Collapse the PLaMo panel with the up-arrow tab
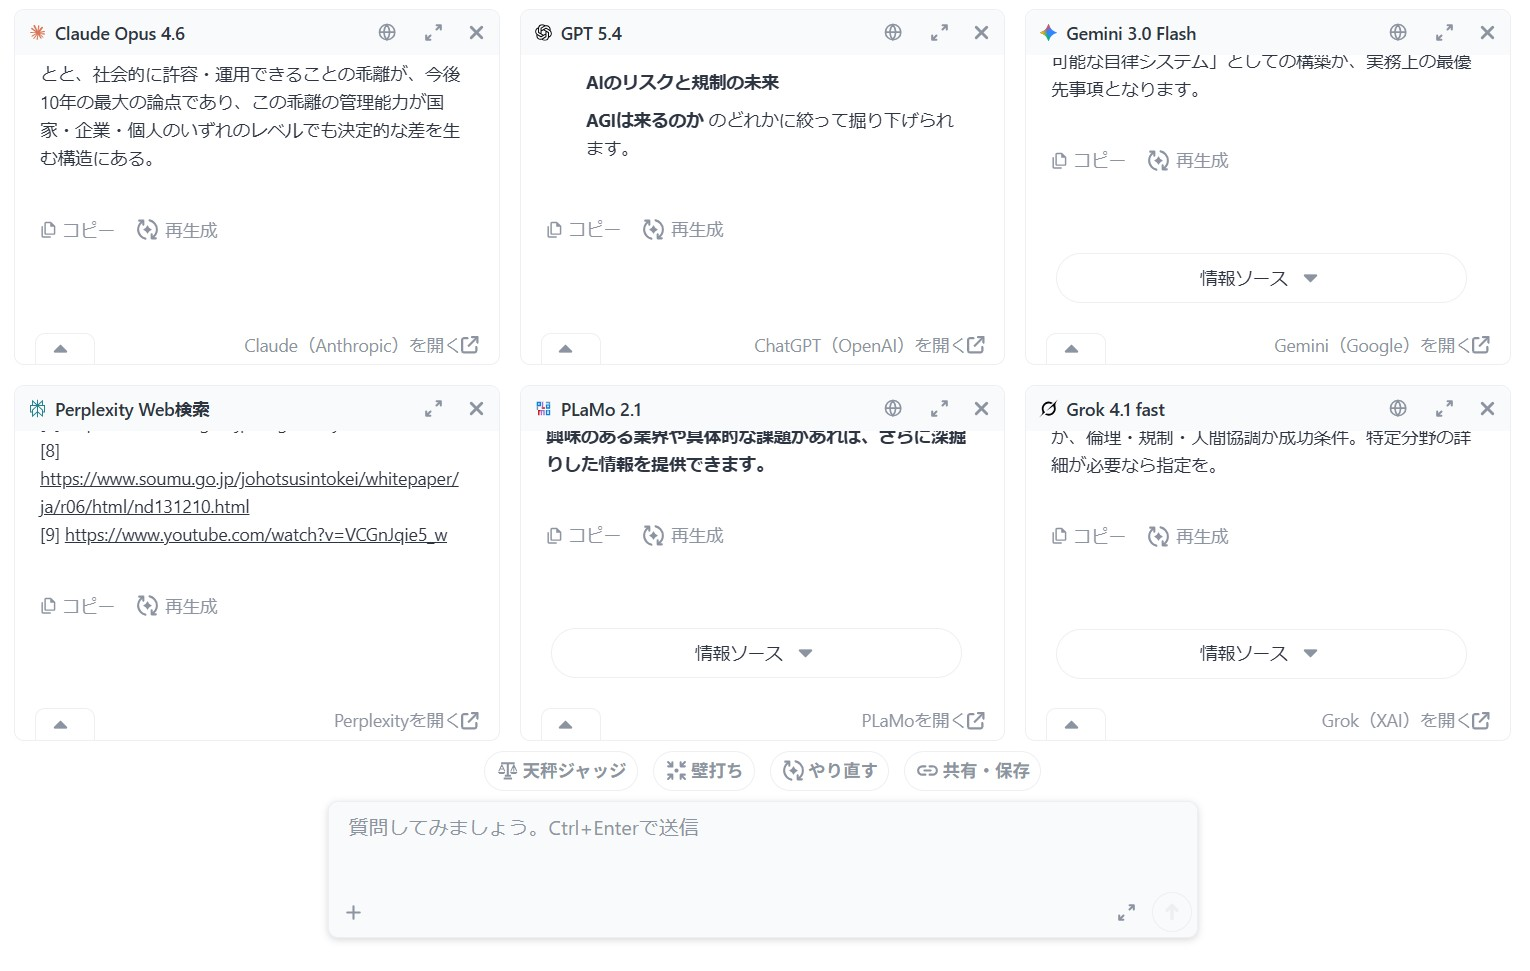The width and height of the screenshot is (1530, 971). [570, 725]
